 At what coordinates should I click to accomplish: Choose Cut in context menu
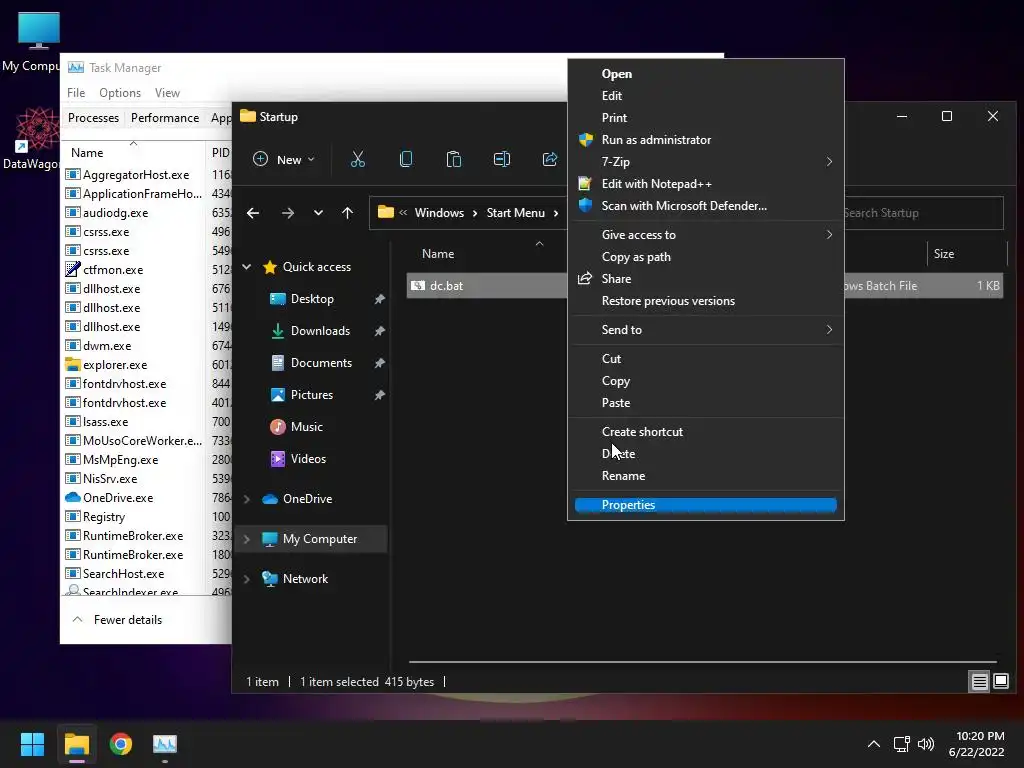point(705,359)
